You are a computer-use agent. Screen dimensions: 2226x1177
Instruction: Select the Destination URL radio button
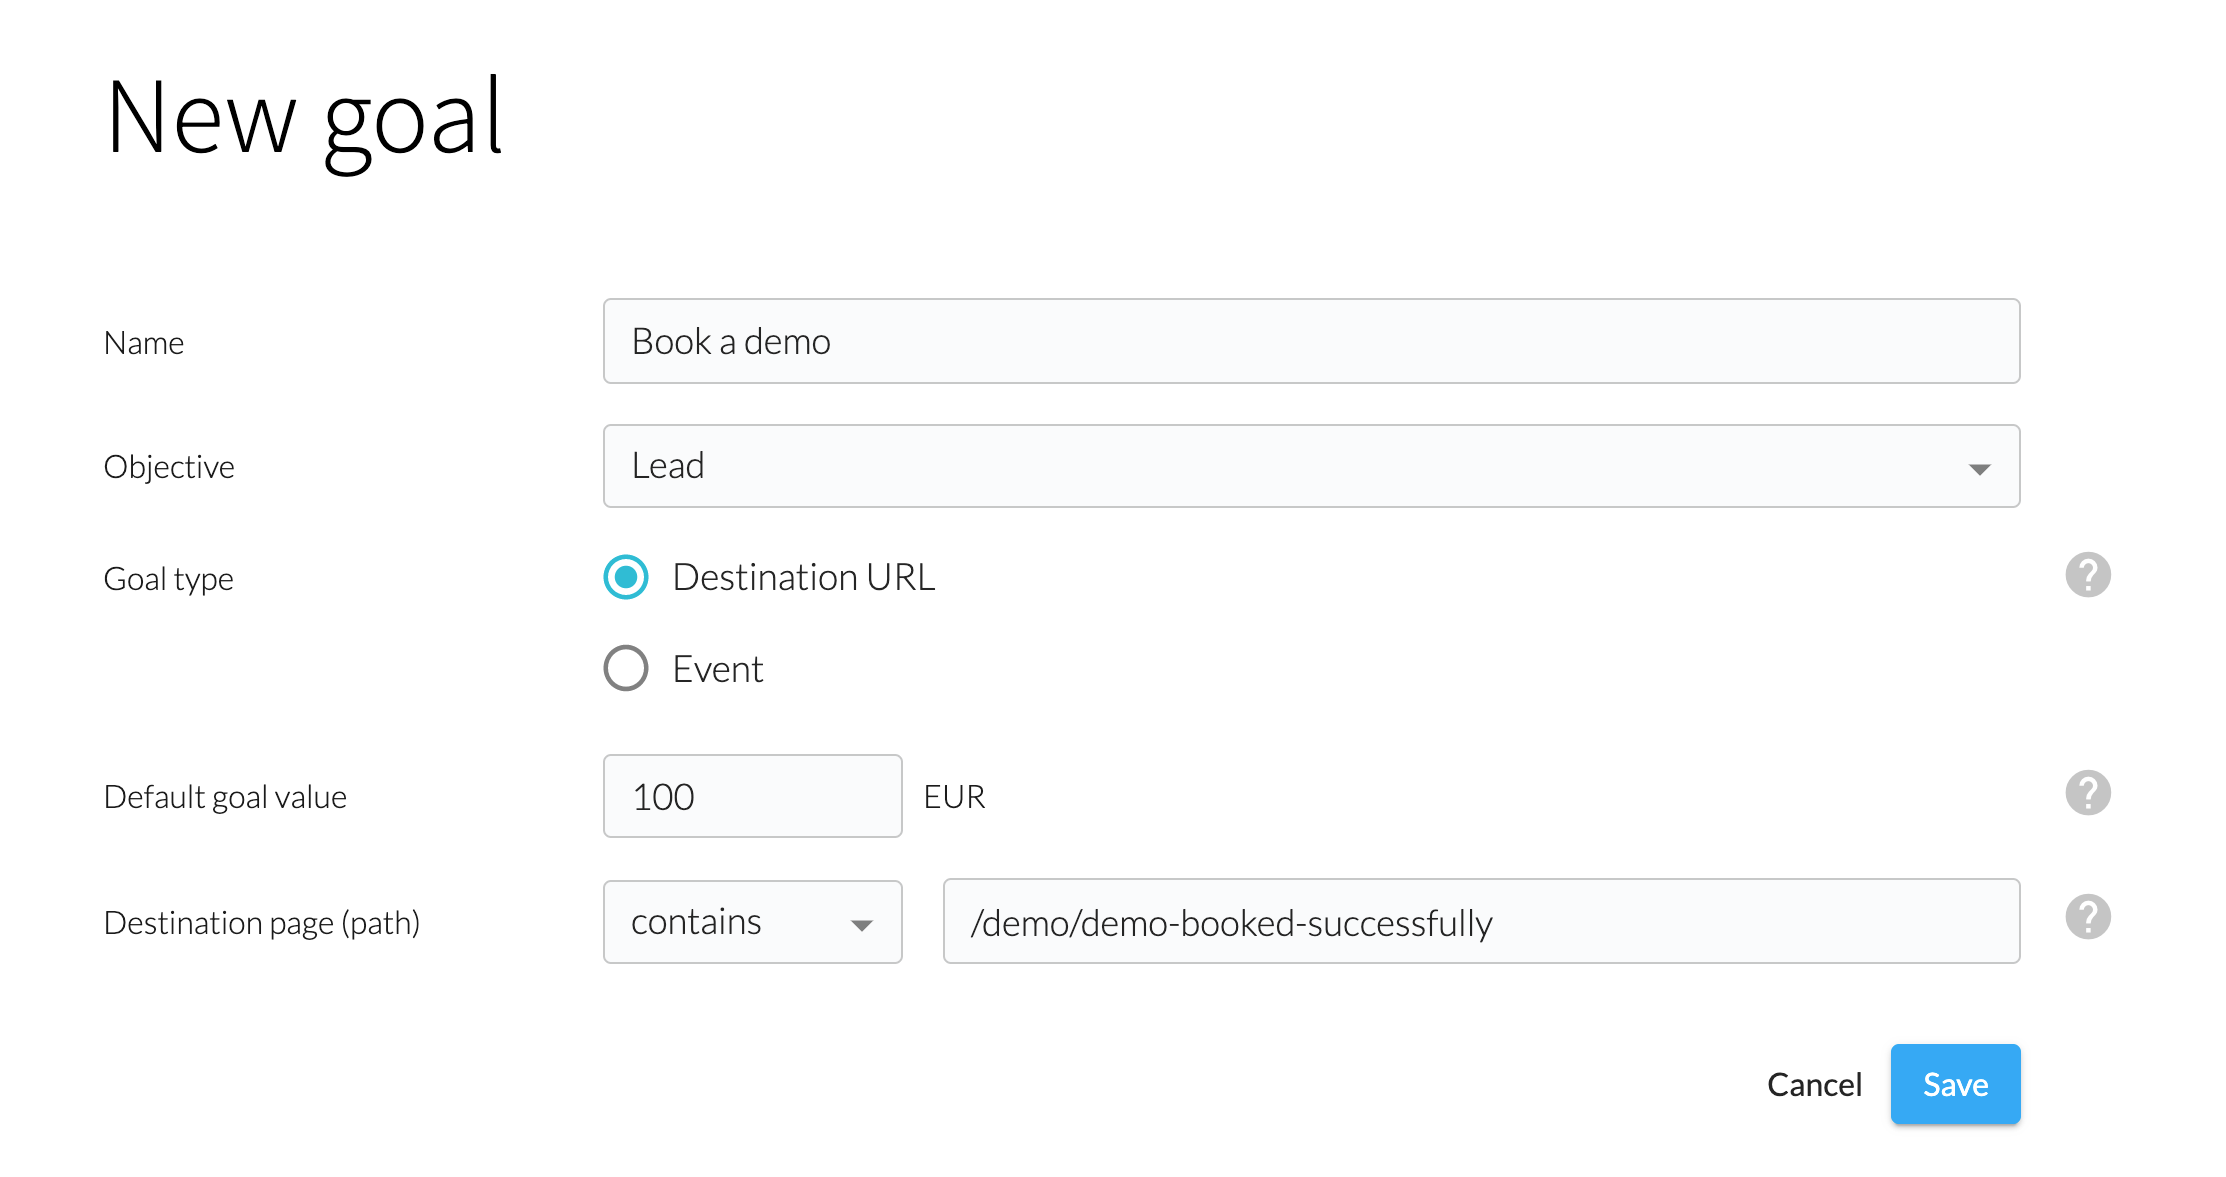(x=626, y=577)
